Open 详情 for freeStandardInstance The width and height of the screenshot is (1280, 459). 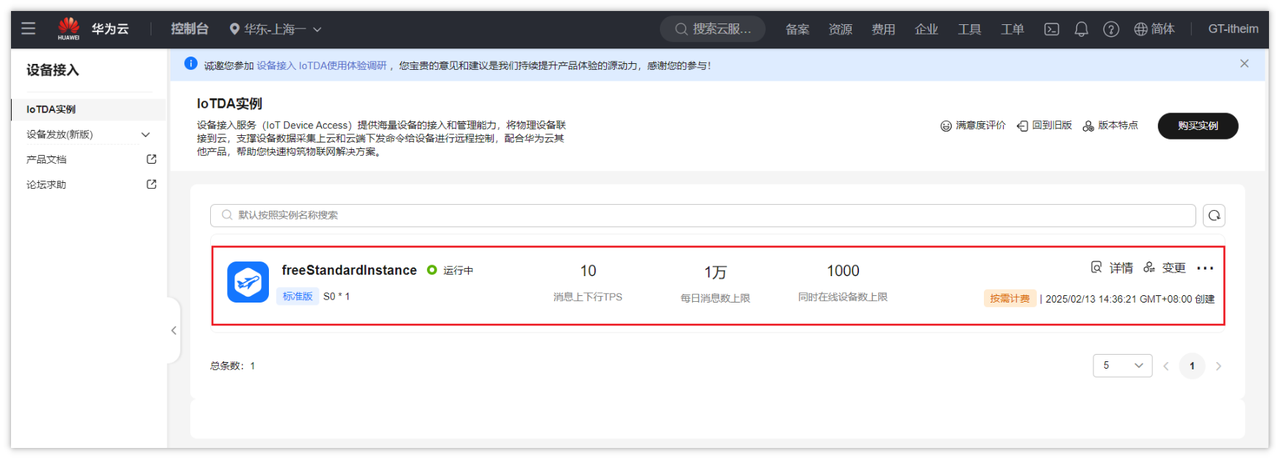[x=1112, y=268]
